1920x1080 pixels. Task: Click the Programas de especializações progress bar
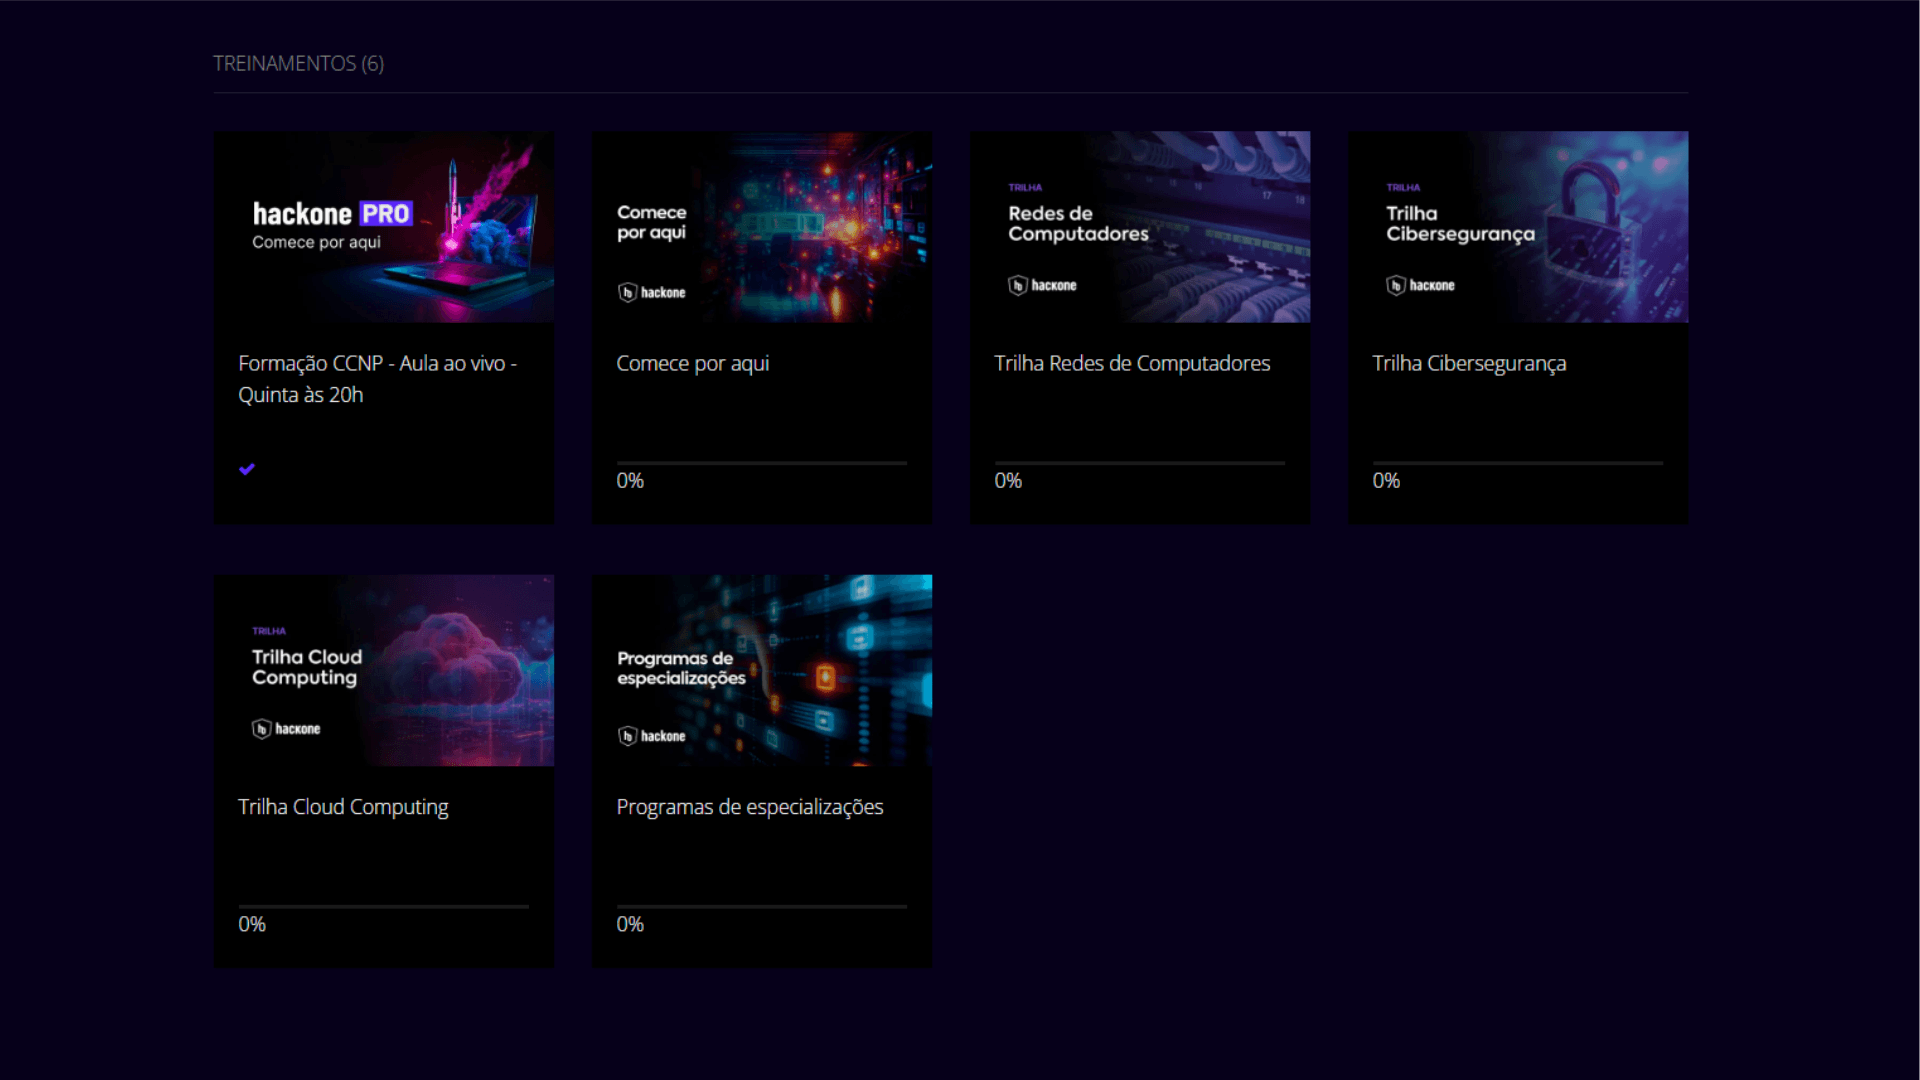[762, 907]
